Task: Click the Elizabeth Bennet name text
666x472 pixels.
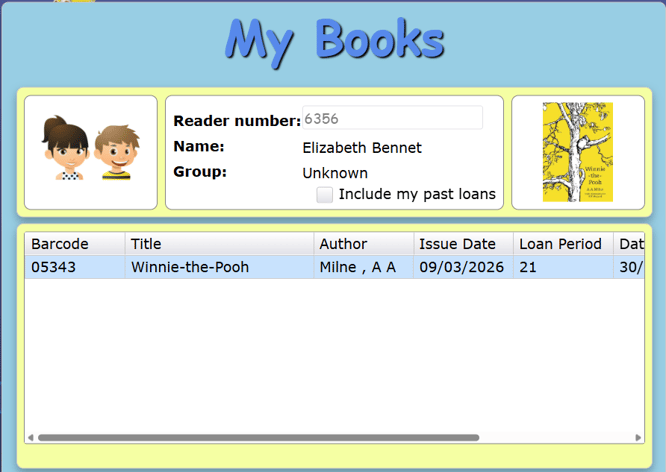Action: click(362, 148)
